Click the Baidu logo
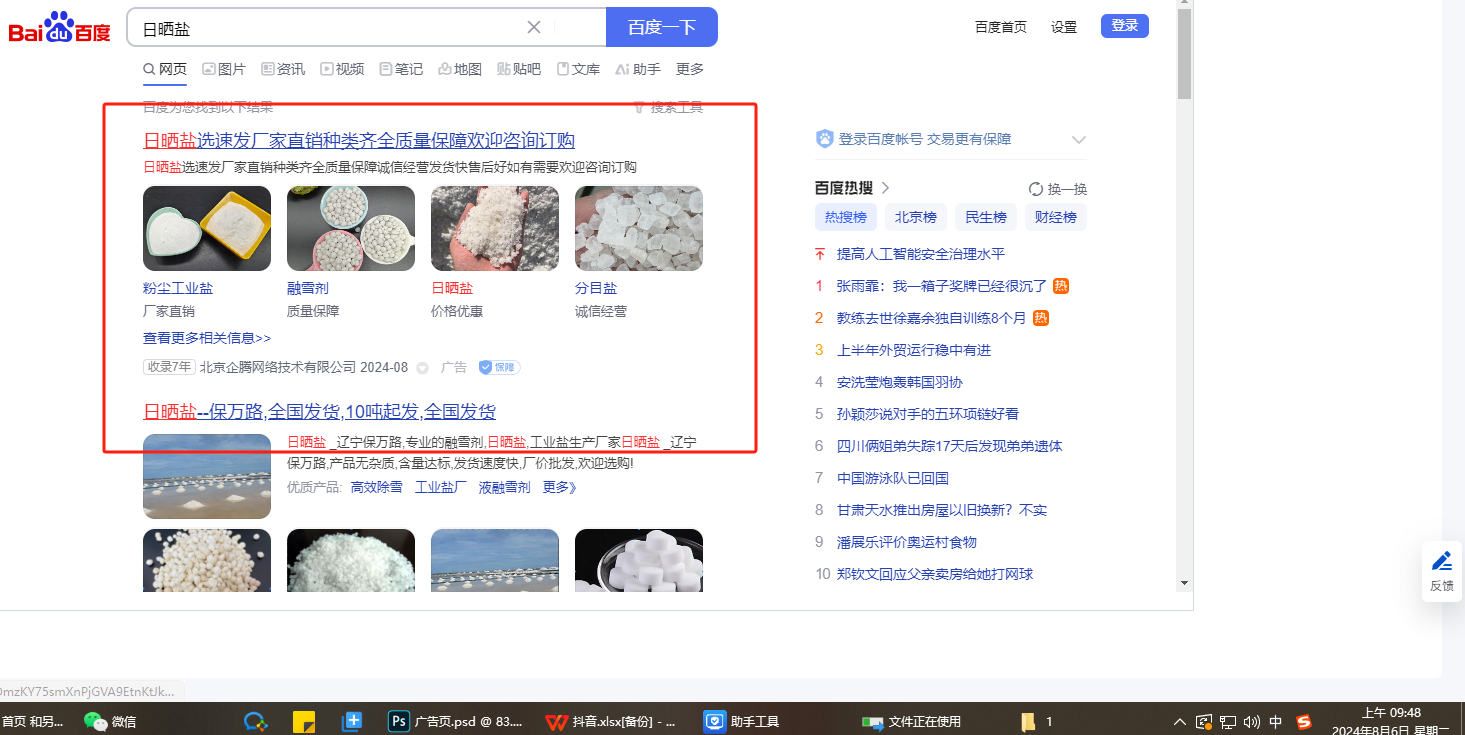 coord(60,28)
